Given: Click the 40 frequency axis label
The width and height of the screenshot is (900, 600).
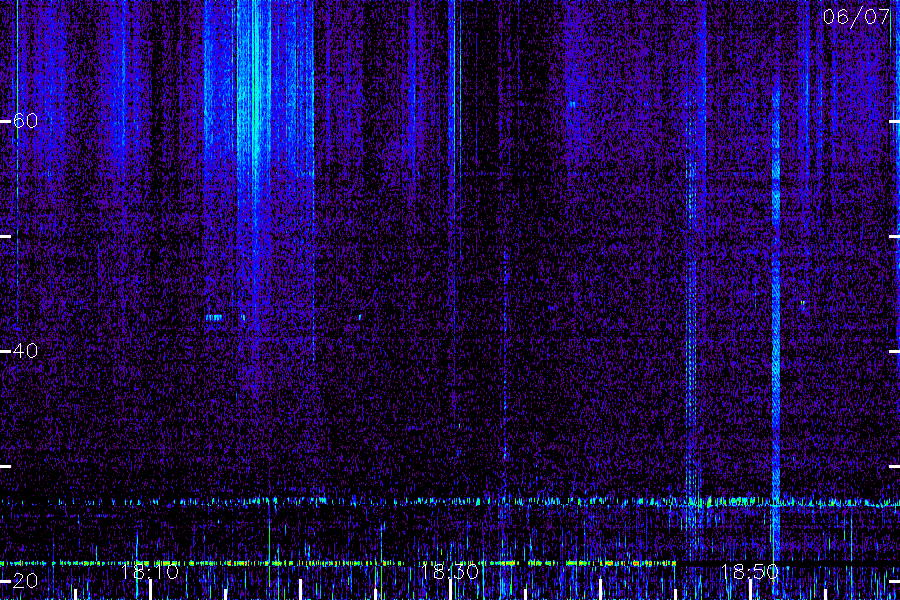Looking at the screenshot, I should 25,350.
